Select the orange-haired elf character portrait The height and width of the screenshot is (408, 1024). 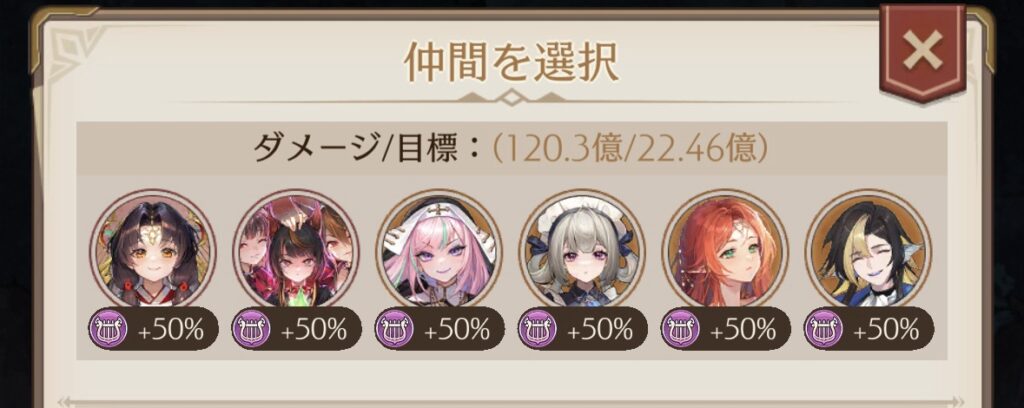(x=725, y=251)
